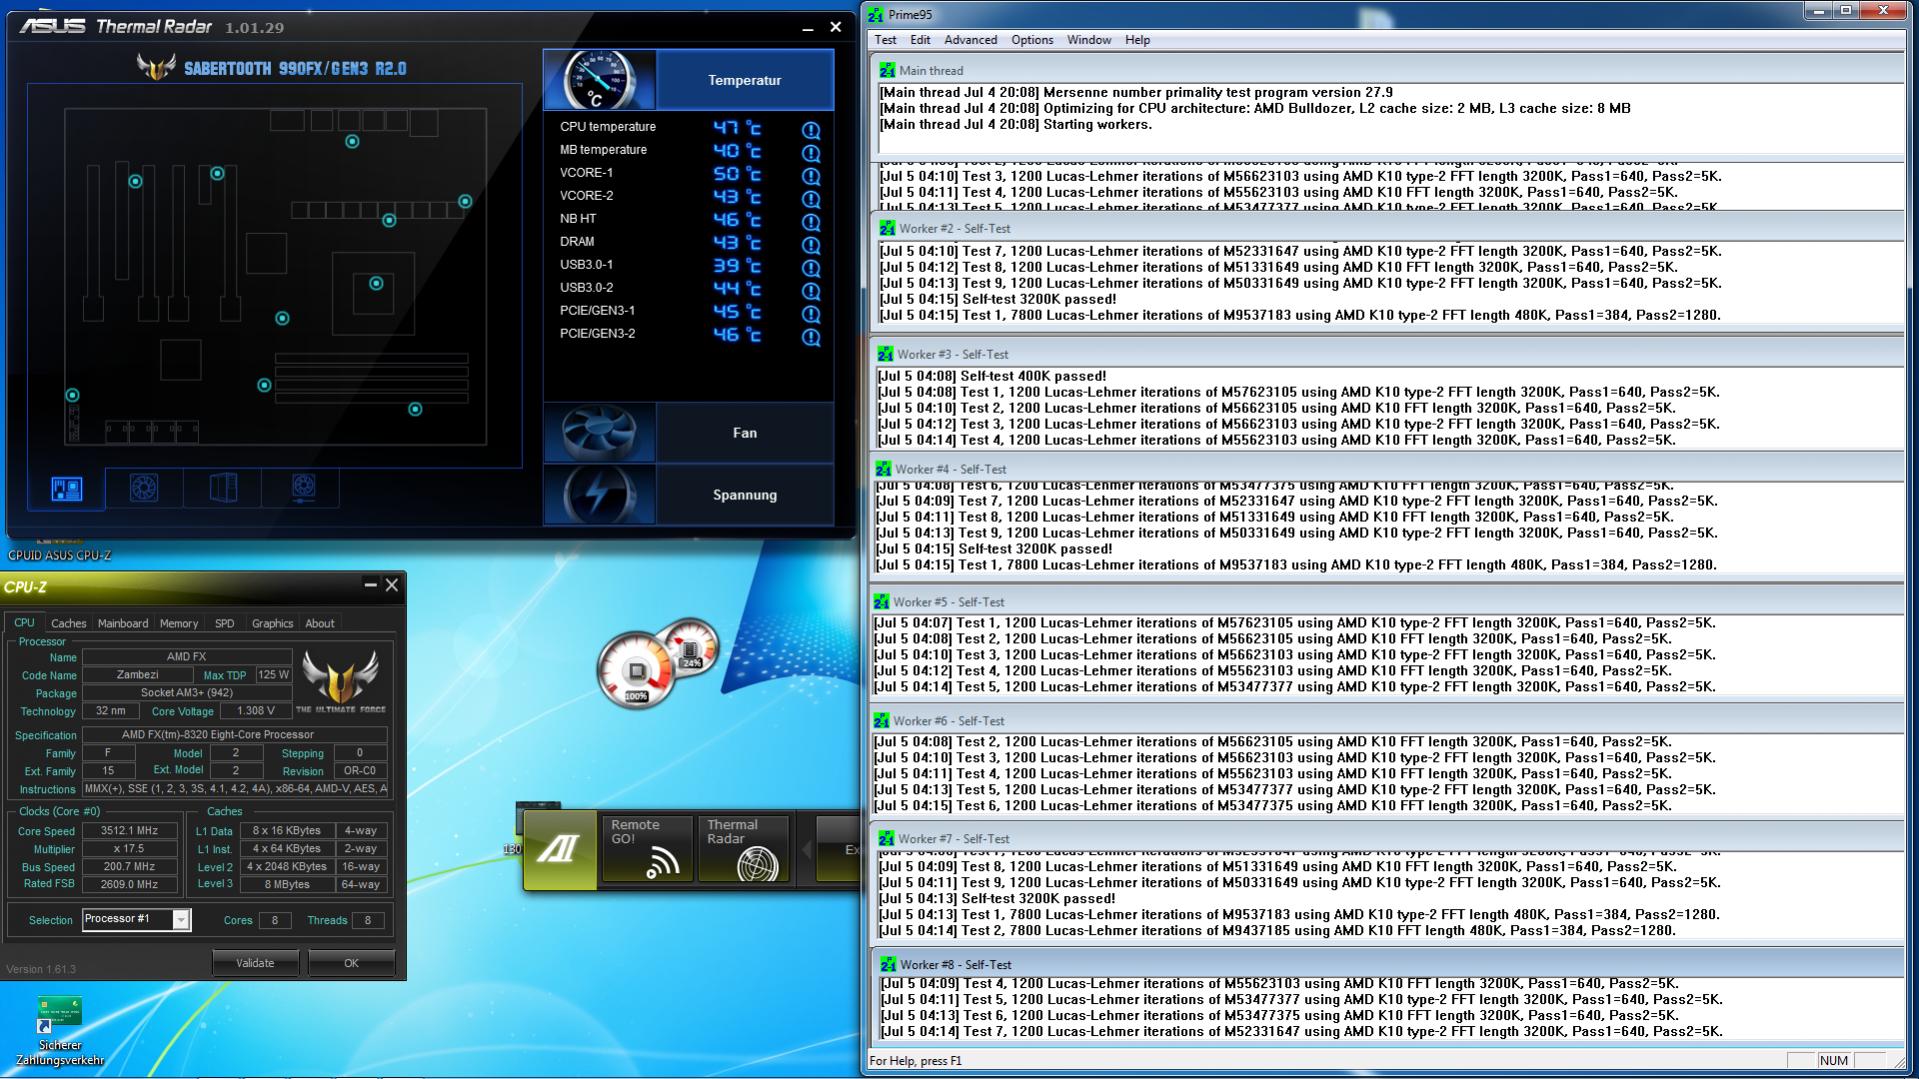The width and height of the screenshot is (1919, 1079).
Task: Switch to Graphics tab in CPU-Z
Action: 272,623
